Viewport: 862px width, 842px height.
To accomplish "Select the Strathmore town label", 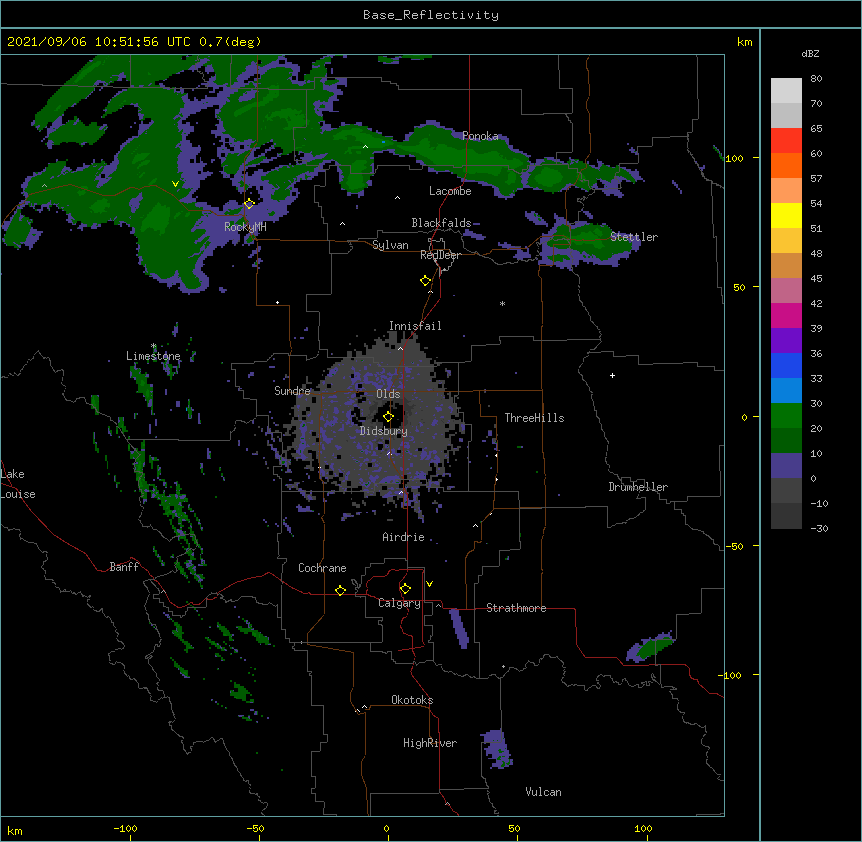I will point(516,608).
